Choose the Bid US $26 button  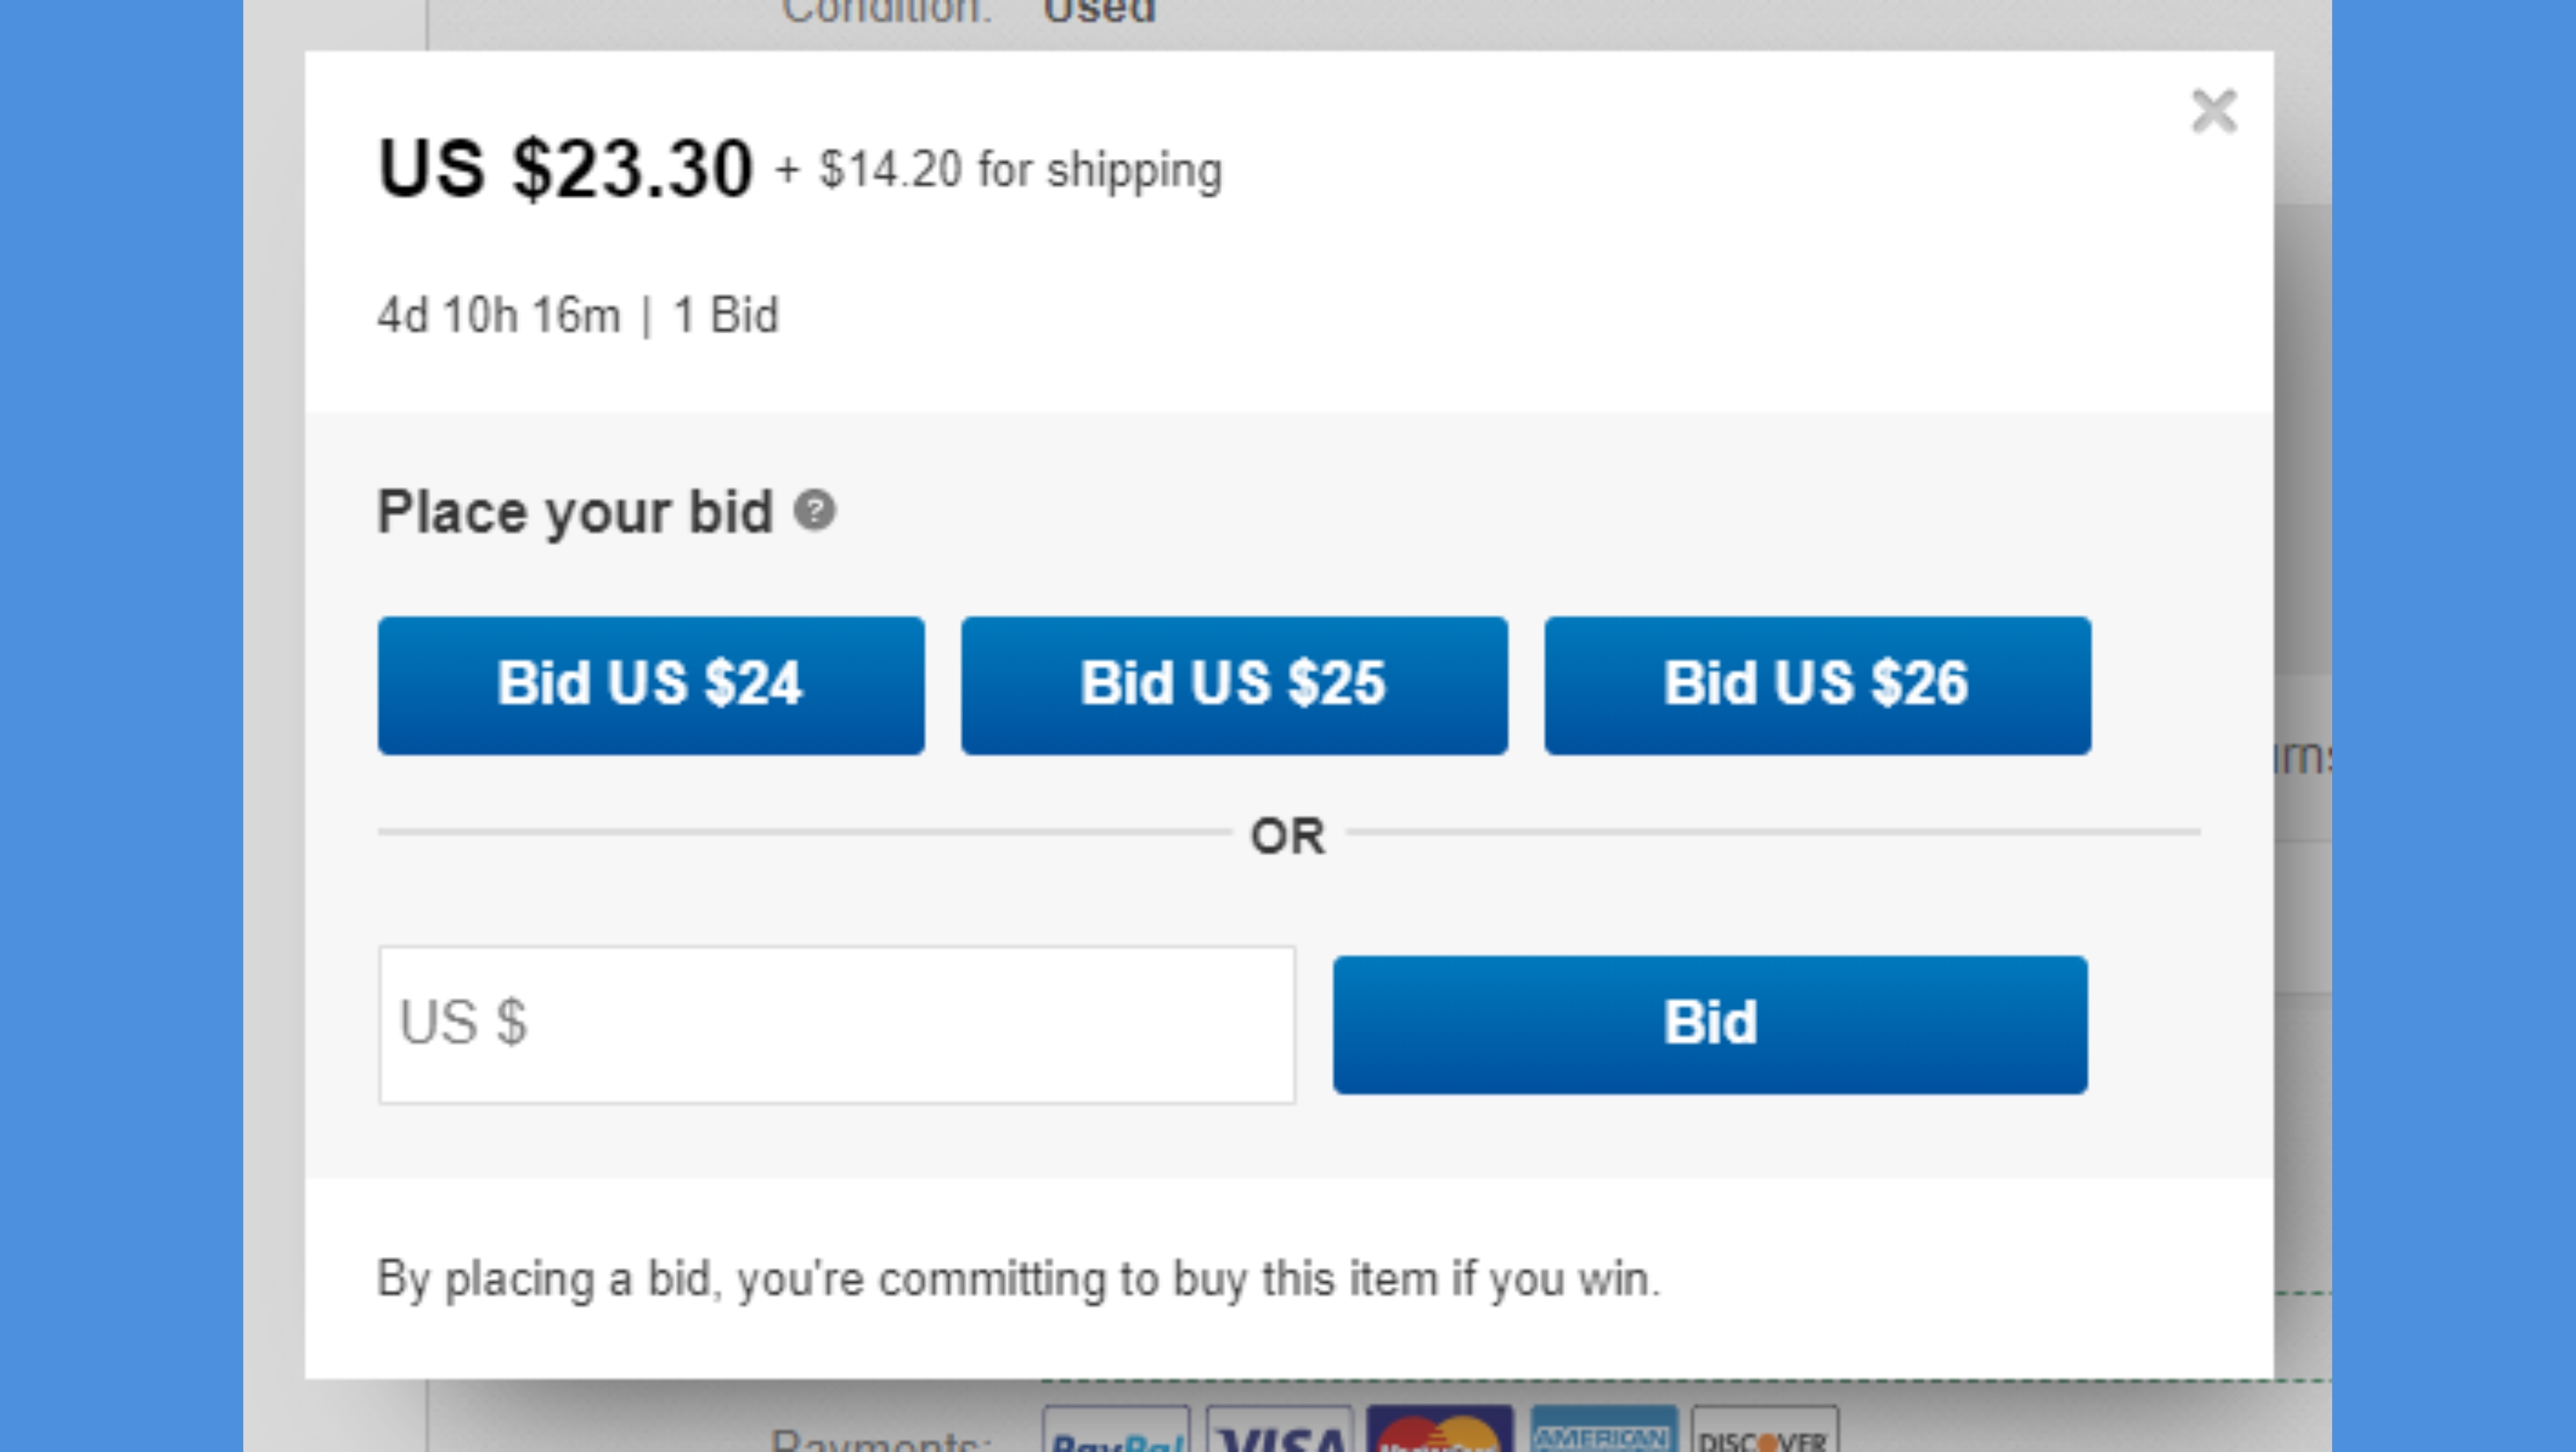point(1817,685)
